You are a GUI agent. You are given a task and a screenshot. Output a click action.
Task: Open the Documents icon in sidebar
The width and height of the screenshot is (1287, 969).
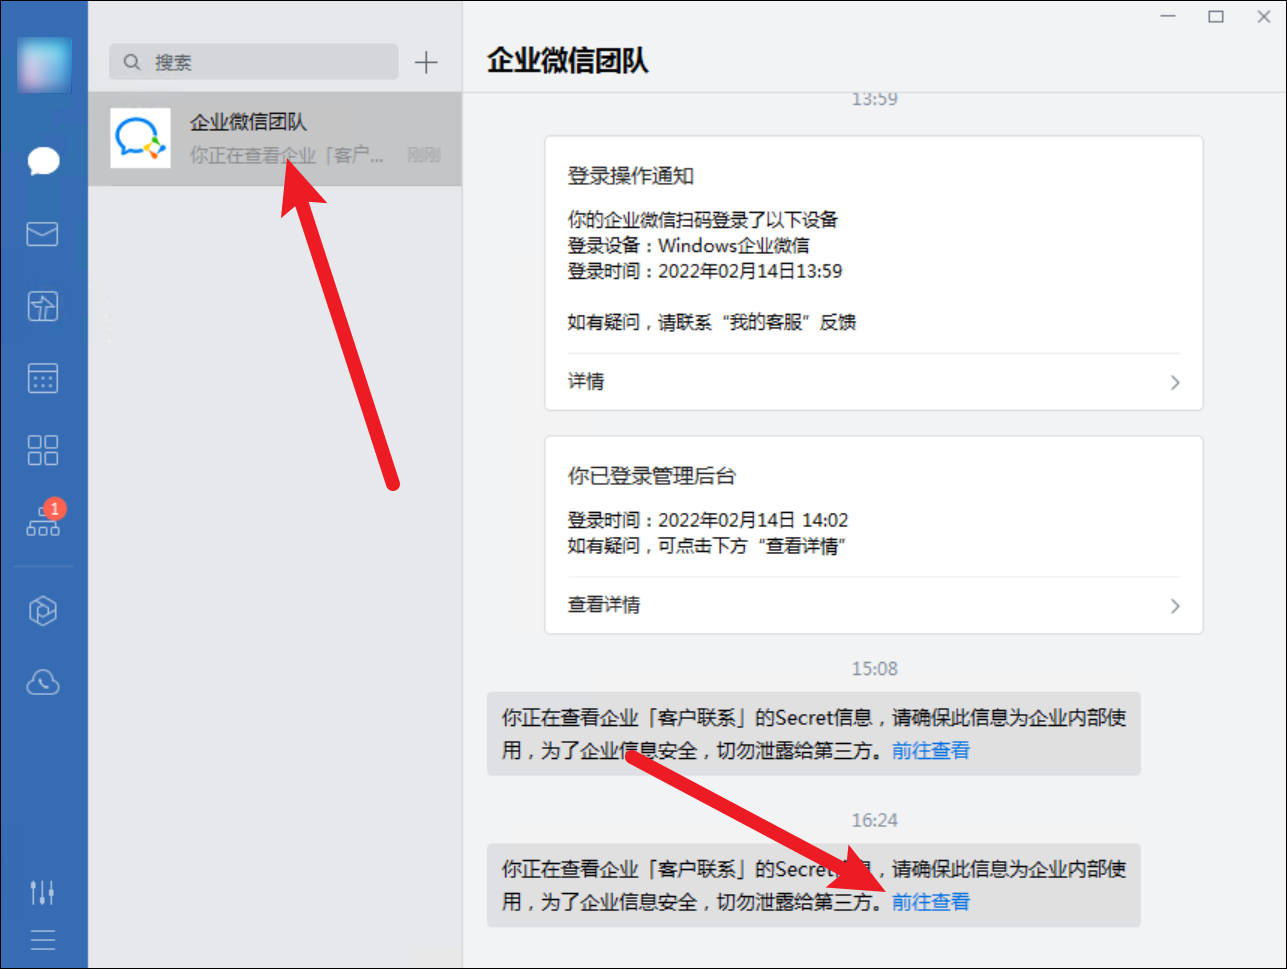(43, 306)
